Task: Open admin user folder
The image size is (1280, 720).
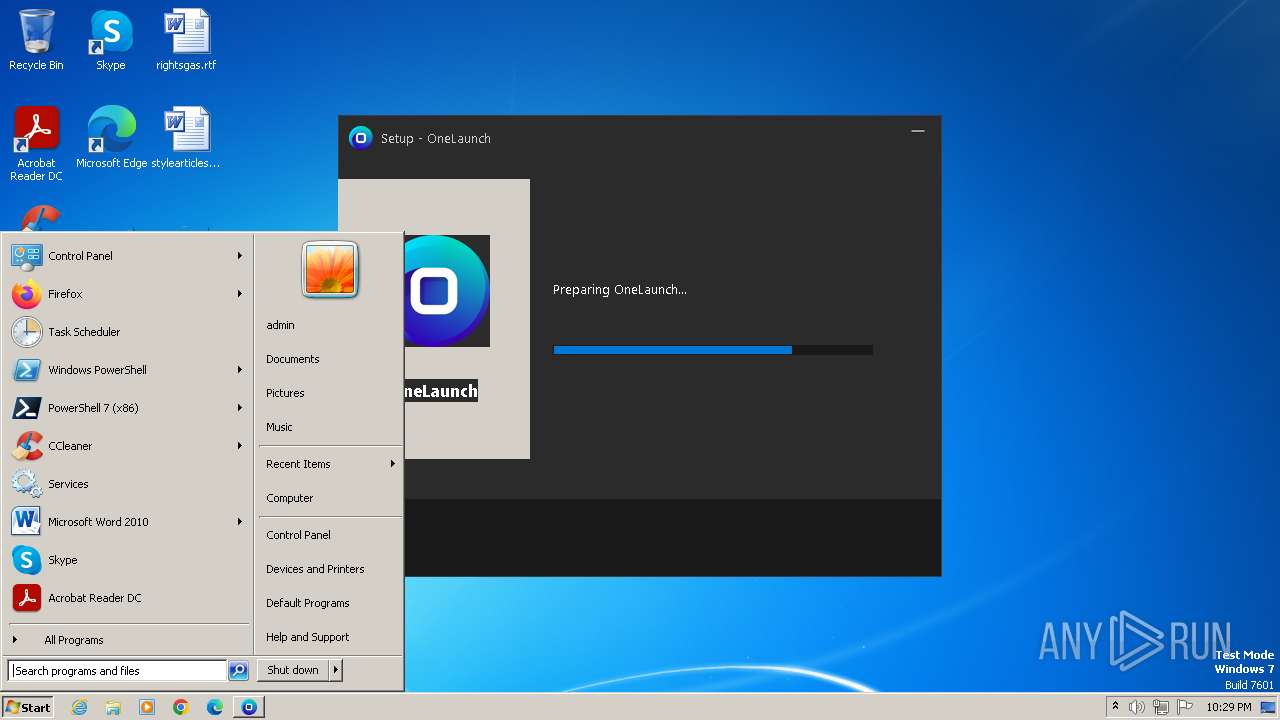Action: [x=280, y=325]
